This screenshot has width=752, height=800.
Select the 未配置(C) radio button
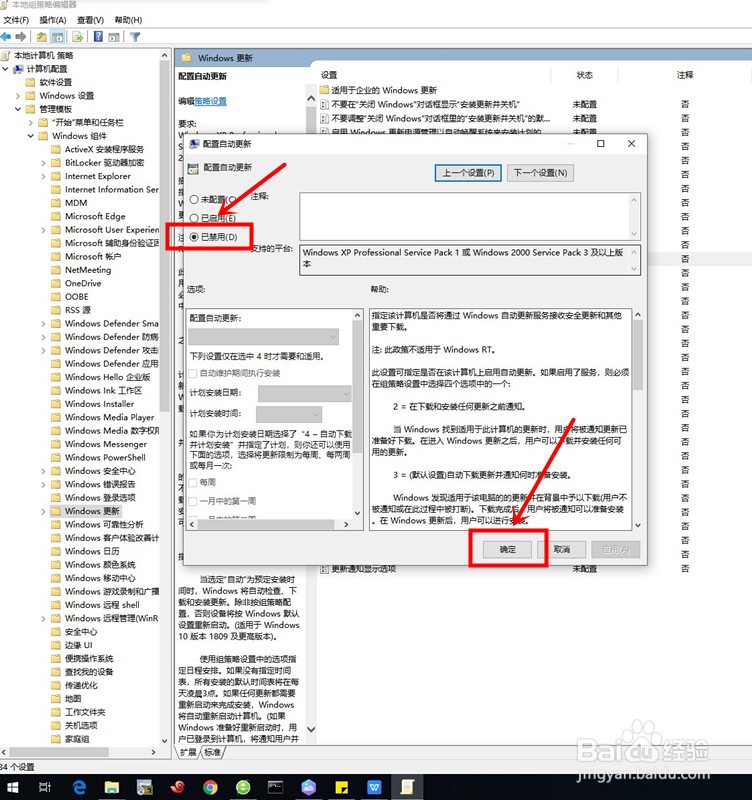pyautogui.click(x=194, y=199)
